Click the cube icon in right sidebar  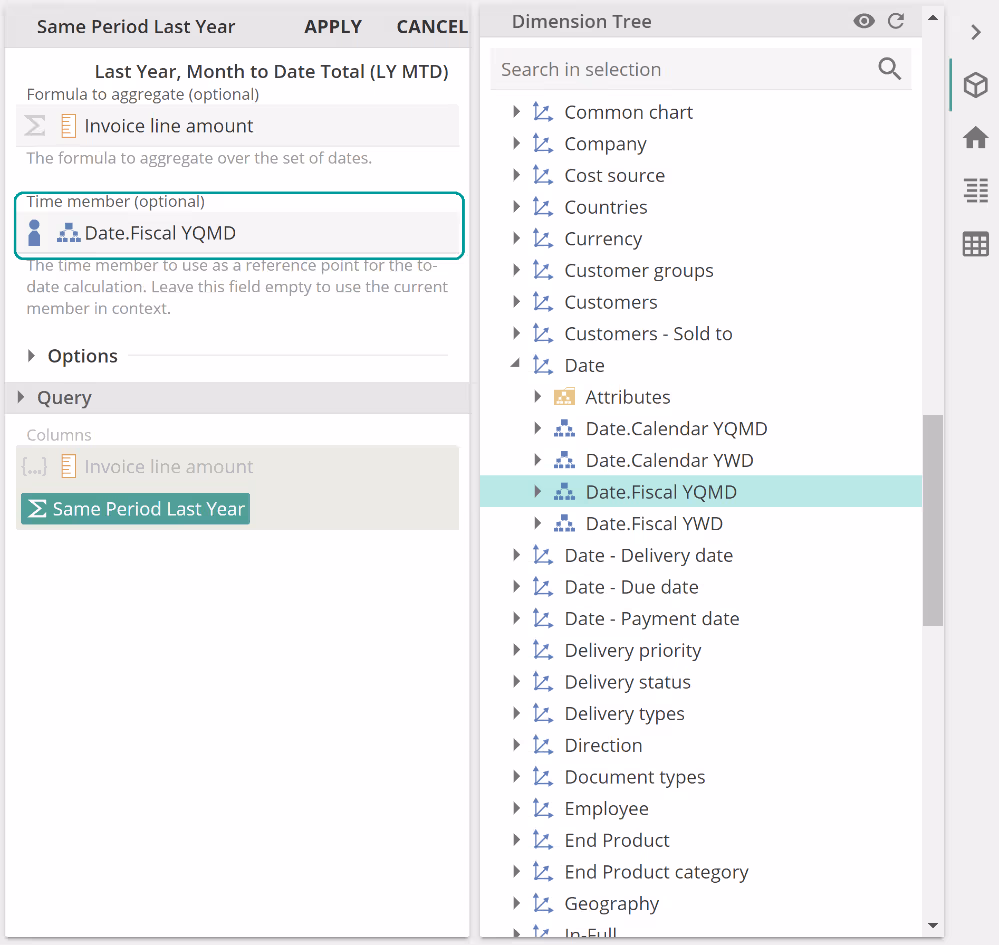pyautogui.click(x=975, y=86)
